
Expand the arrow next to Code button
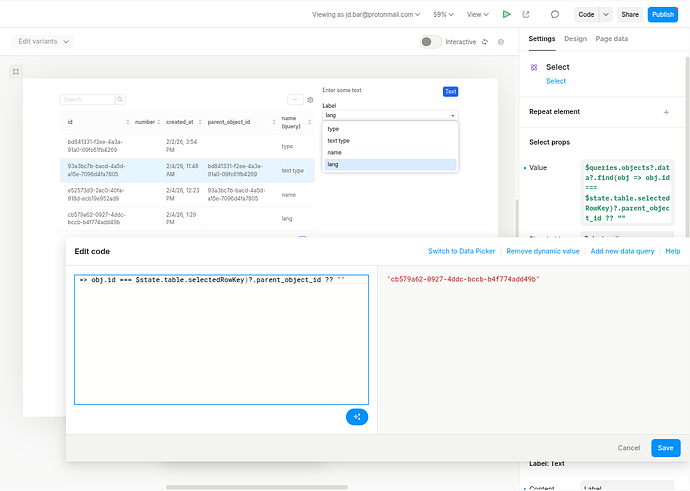604,14
